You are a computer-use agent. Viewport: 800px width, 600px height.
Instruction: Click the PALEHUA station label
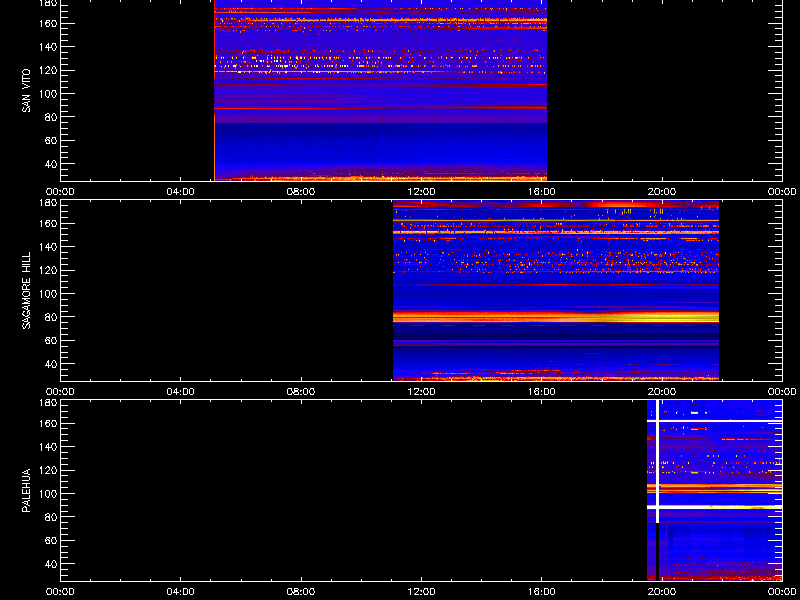tap(26, 490)
